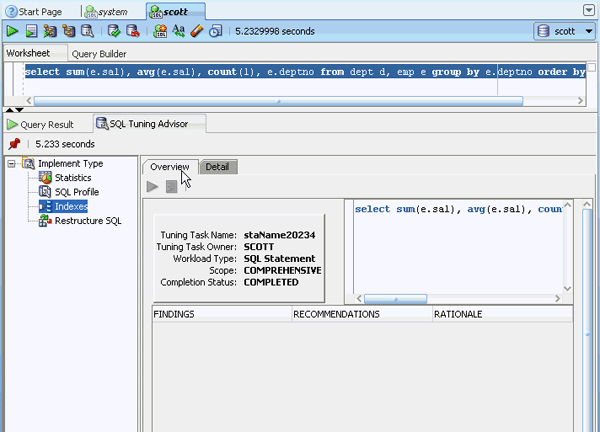Click the Run Script toolbar icon

tap(31, 31)
